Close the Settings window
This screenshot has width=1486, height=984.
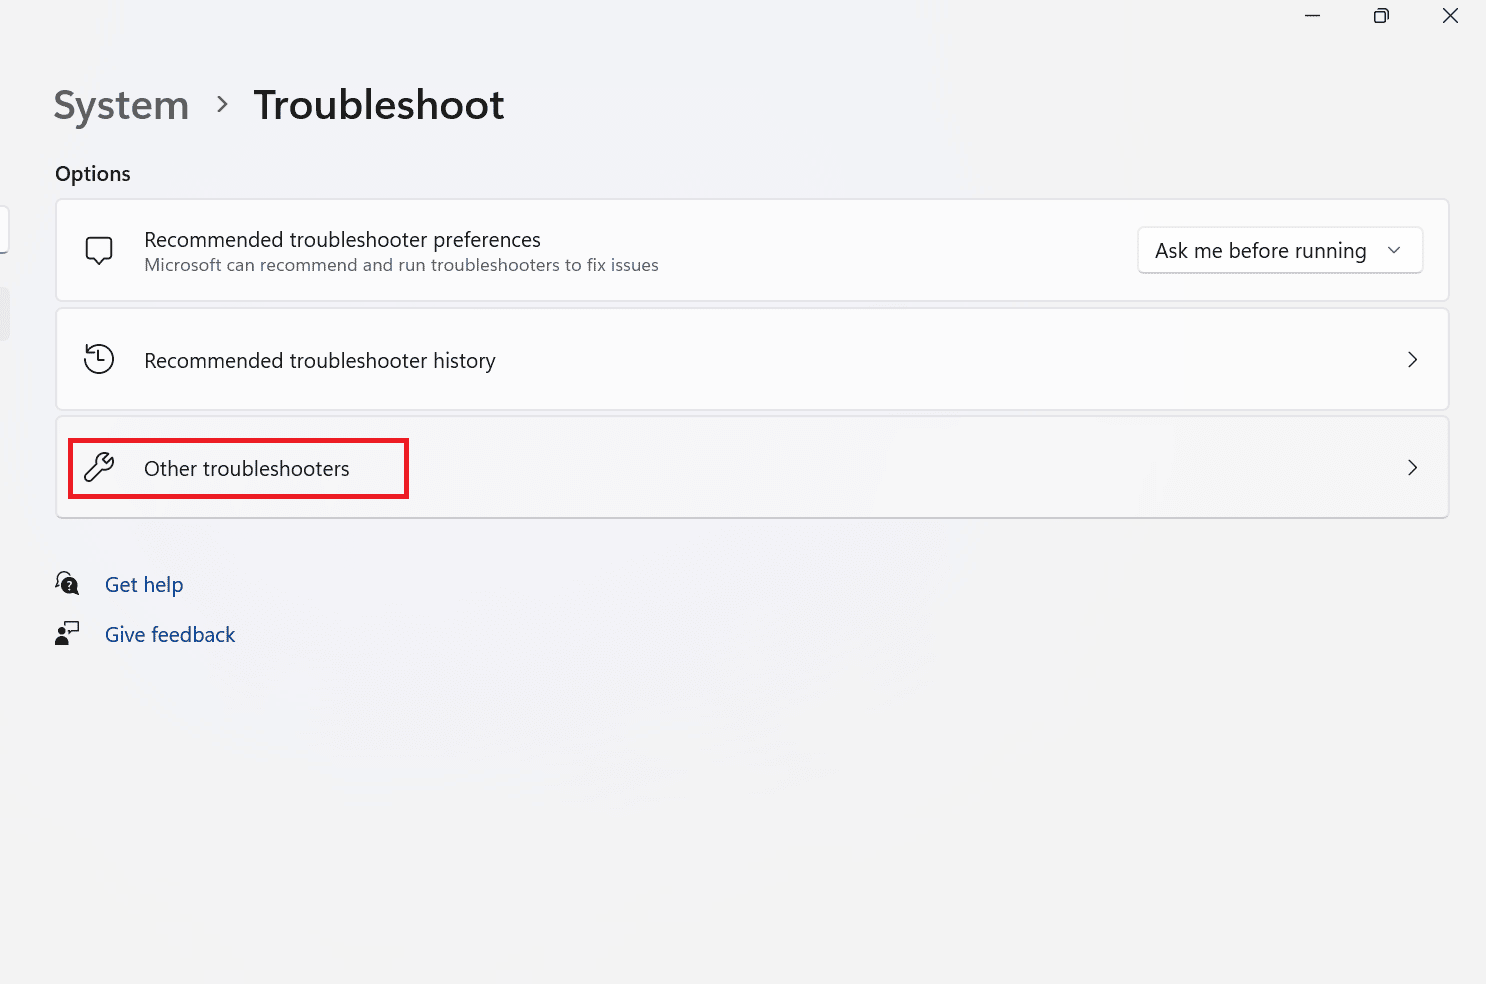click(1450, 16)
